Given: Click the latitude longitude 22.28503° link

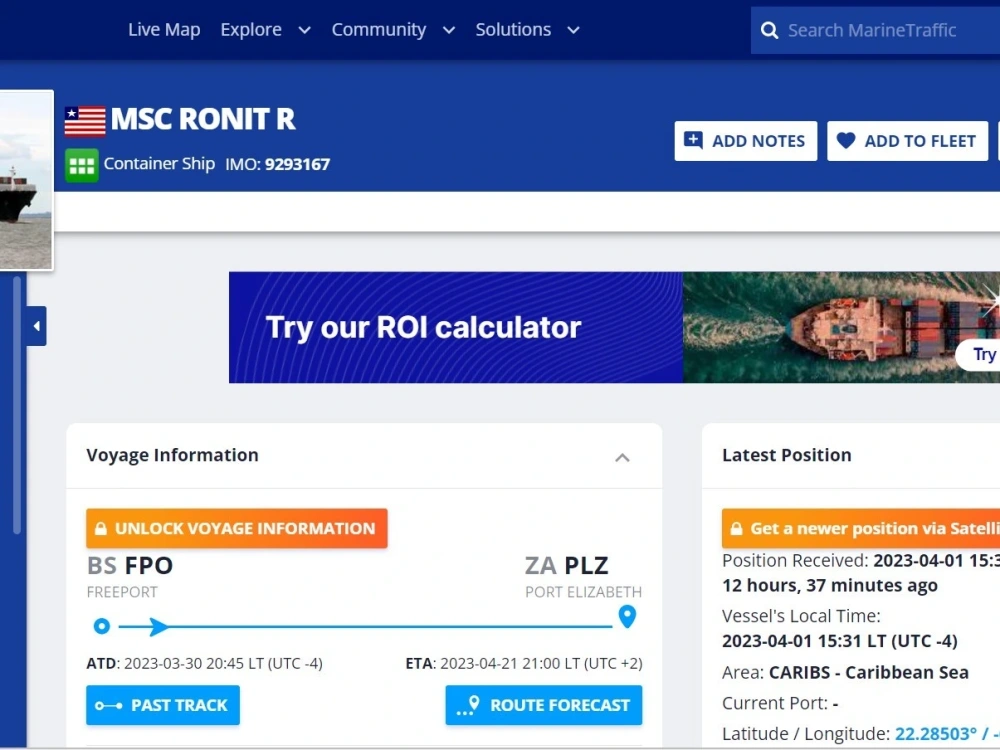Looking at the screenshot, I should (947, 734).
